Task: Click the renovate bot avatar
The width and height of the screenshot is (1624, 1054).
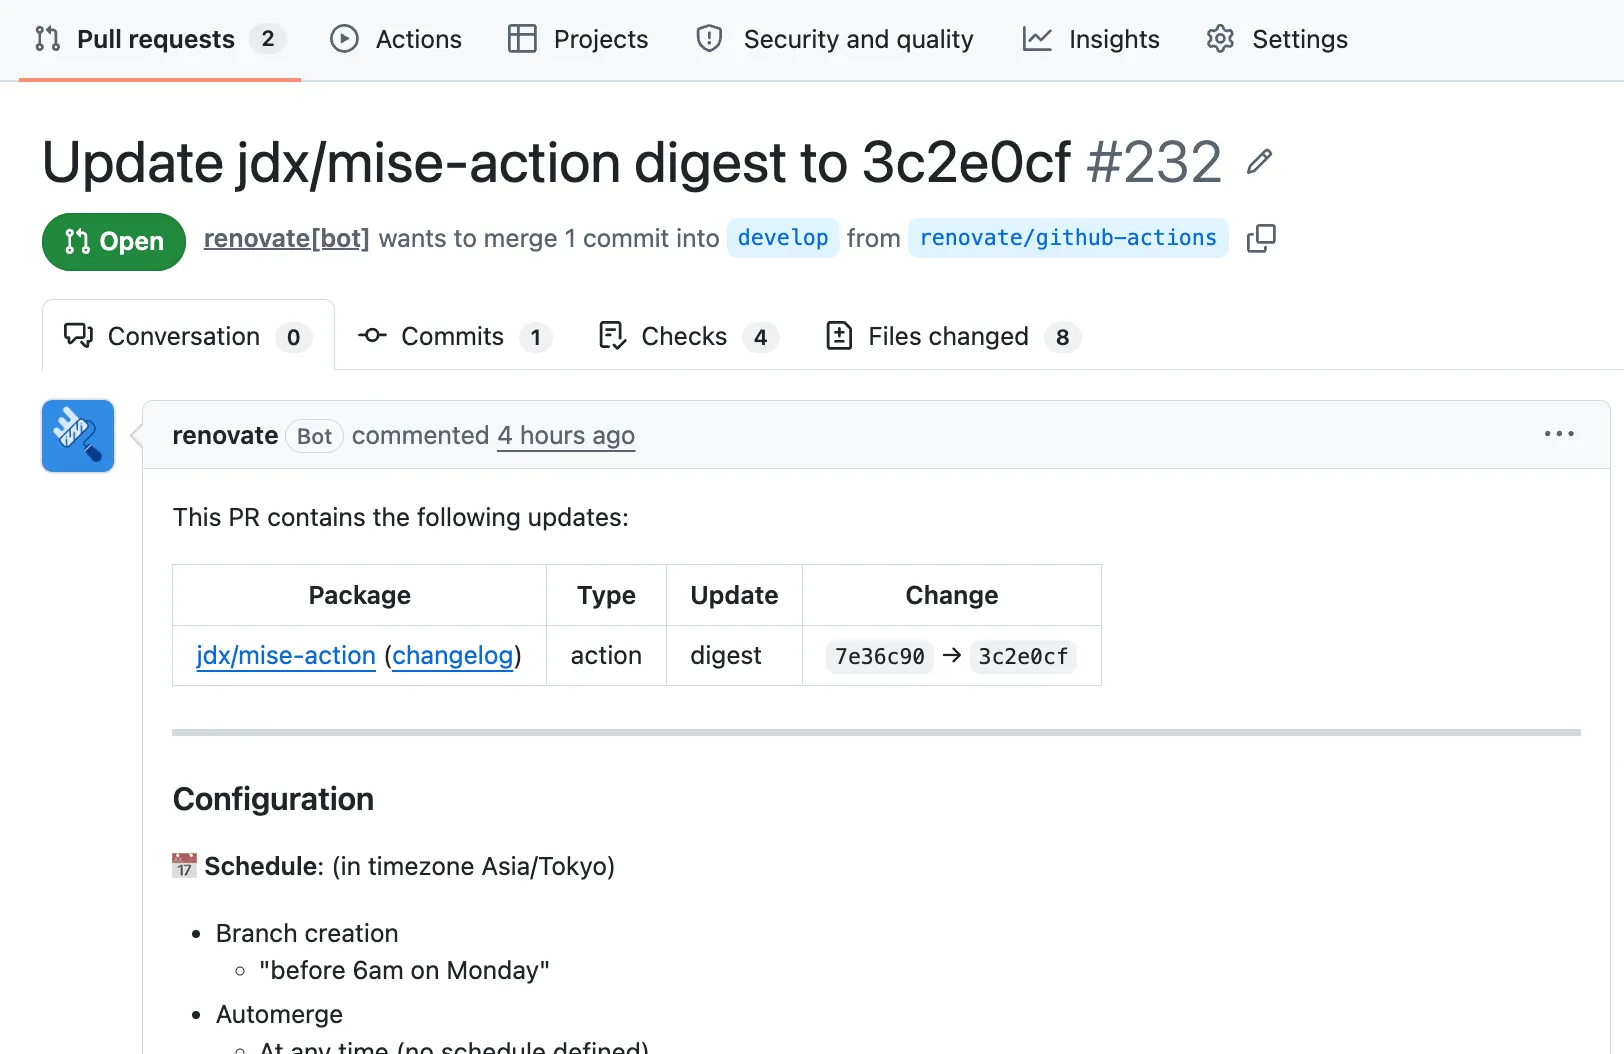Action: [x=78, y=436]
